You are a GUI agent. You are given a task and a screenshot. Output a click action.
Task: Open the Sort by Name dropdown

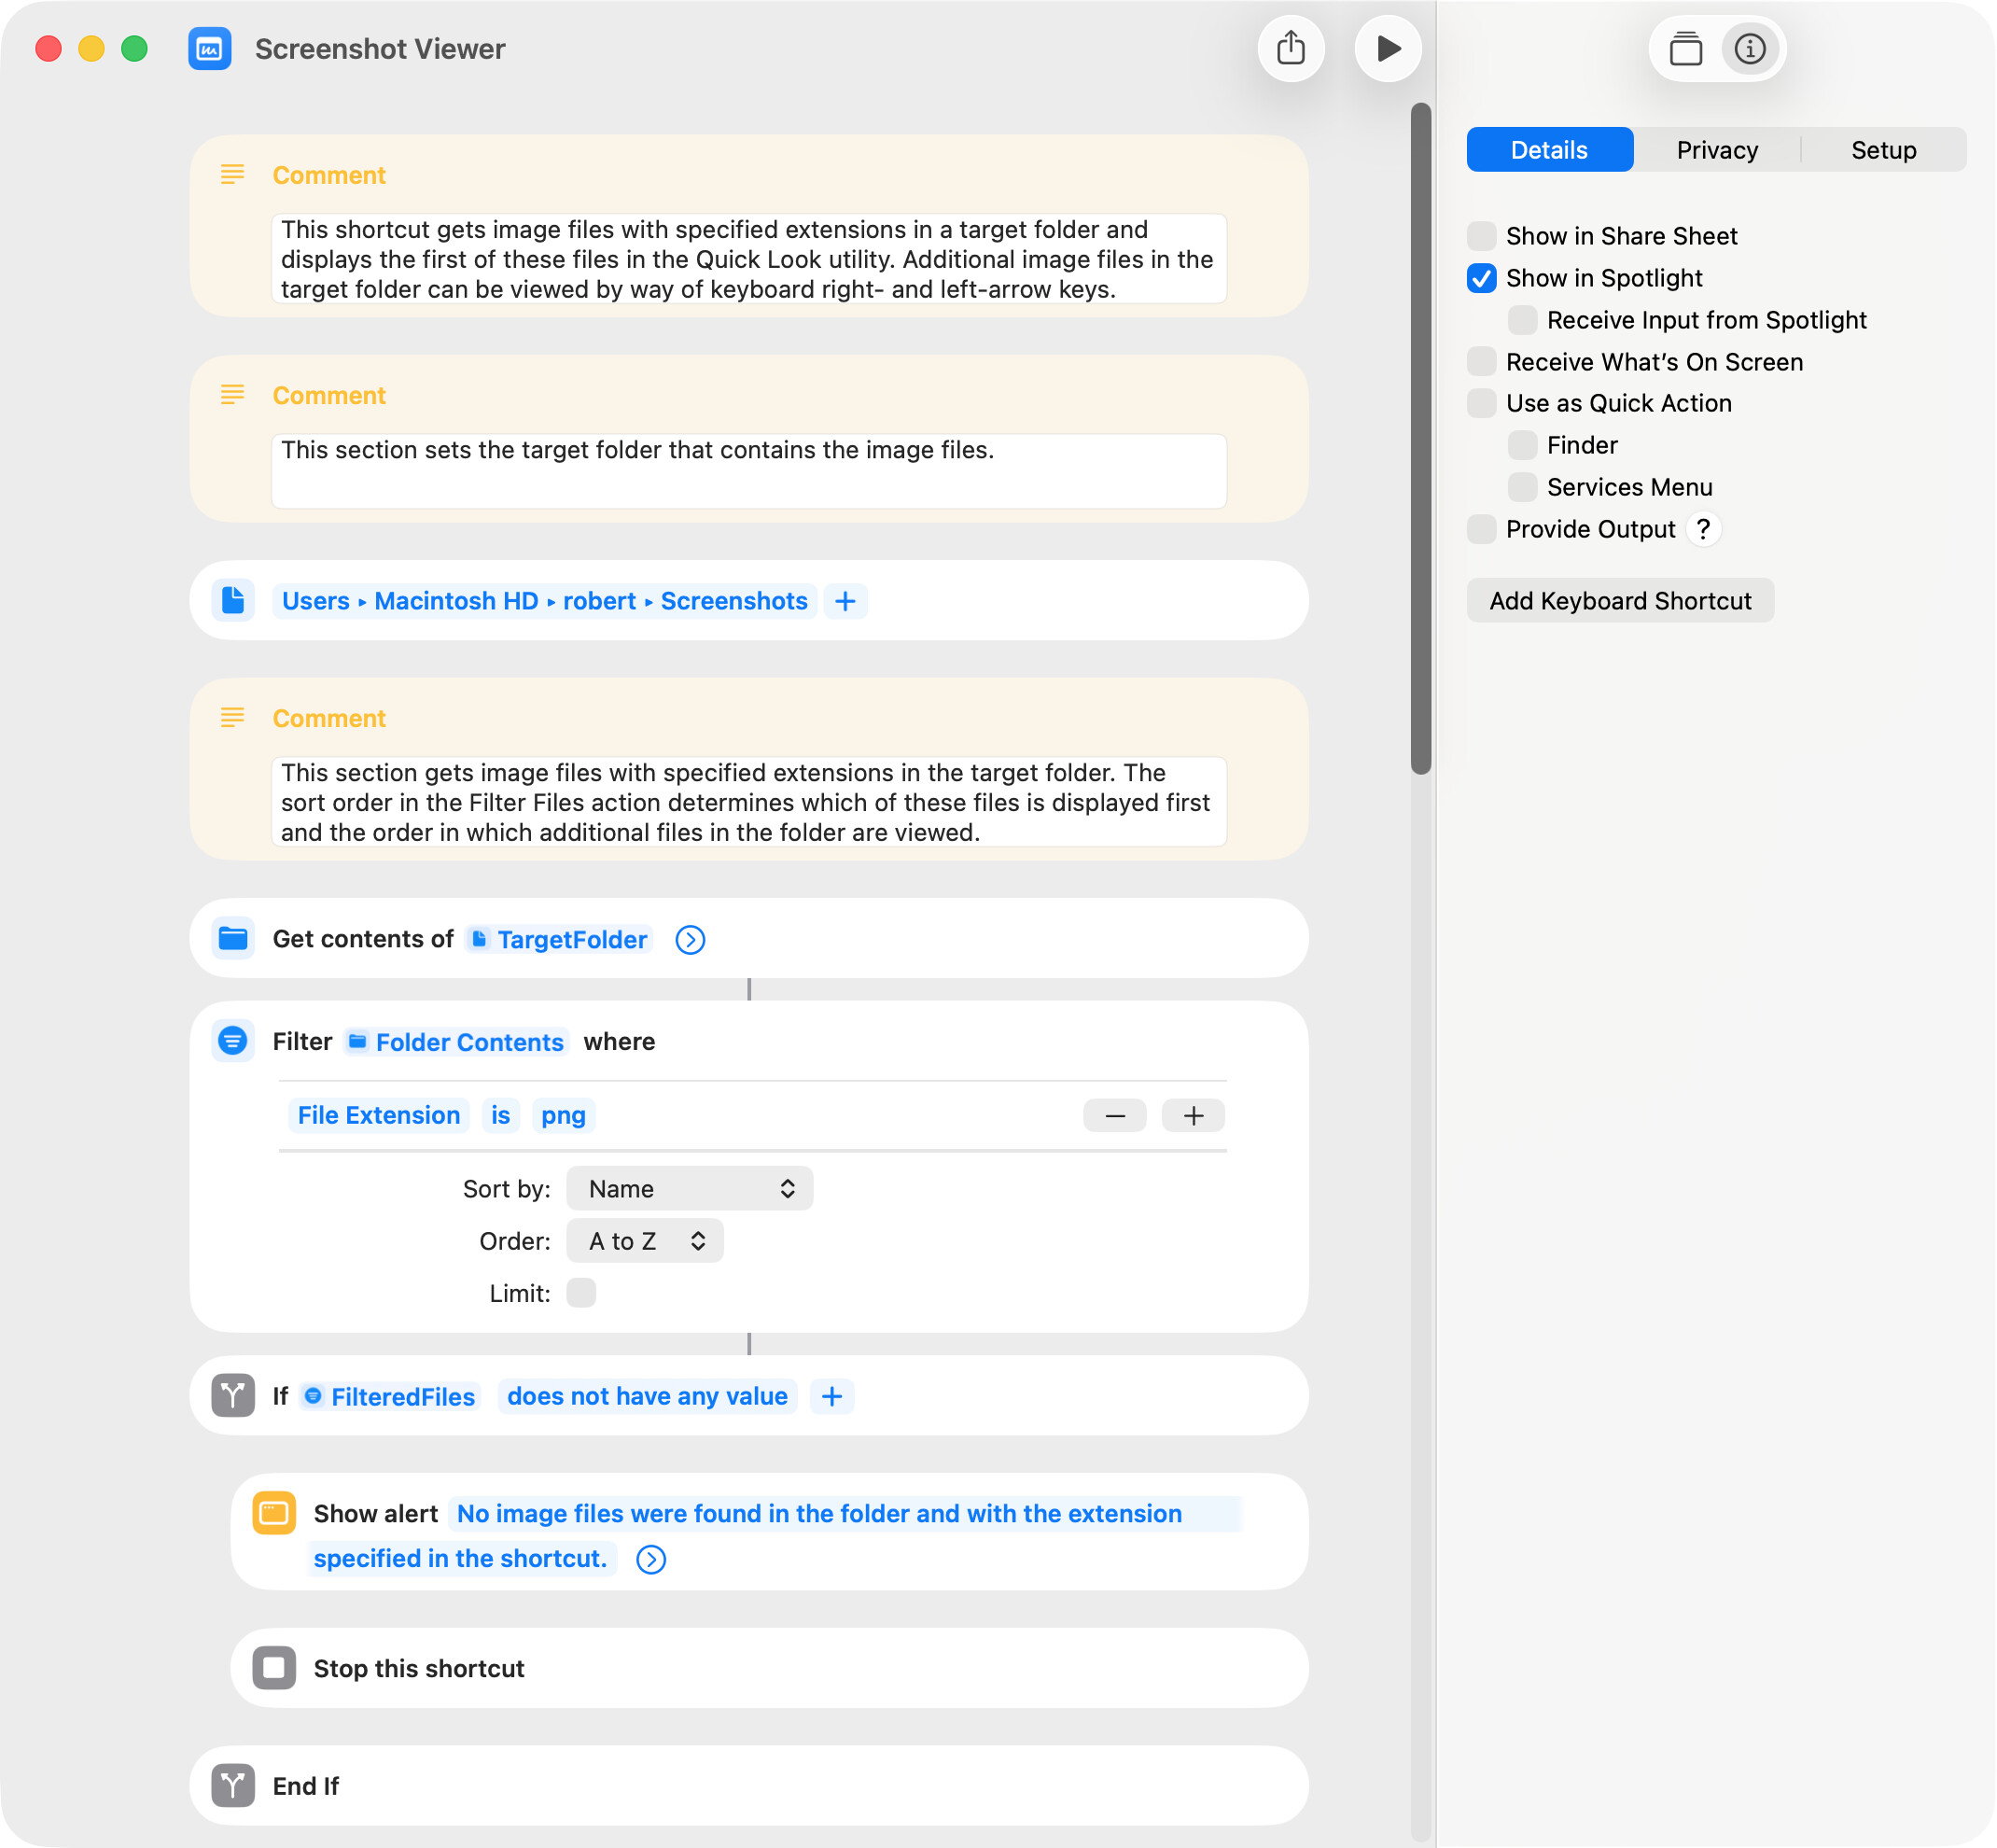[689, 1188]
